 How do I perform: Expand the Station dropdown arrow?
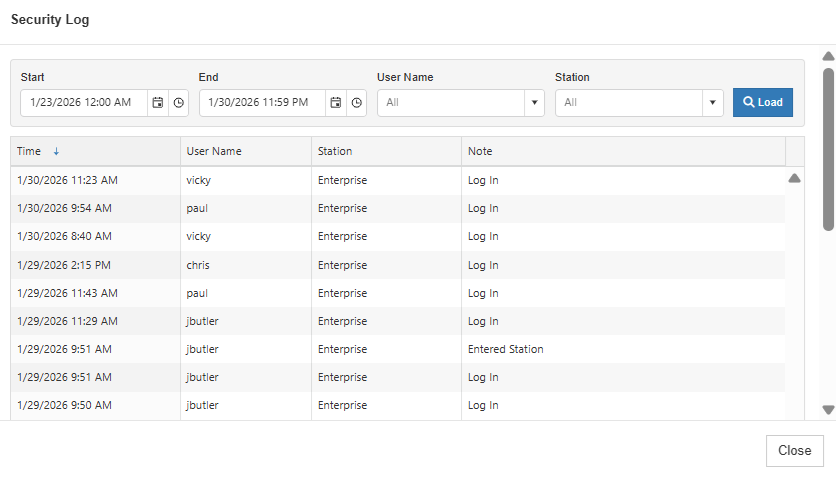pos(712,103)
